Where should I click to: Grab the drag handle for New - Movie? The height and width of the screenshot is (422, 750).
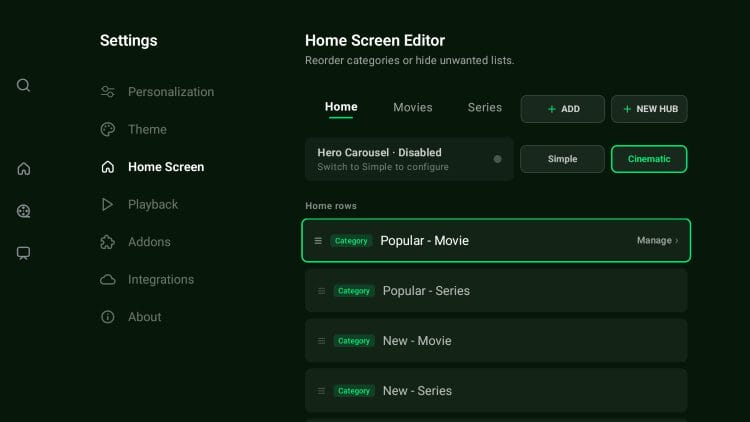coord(321,341)
